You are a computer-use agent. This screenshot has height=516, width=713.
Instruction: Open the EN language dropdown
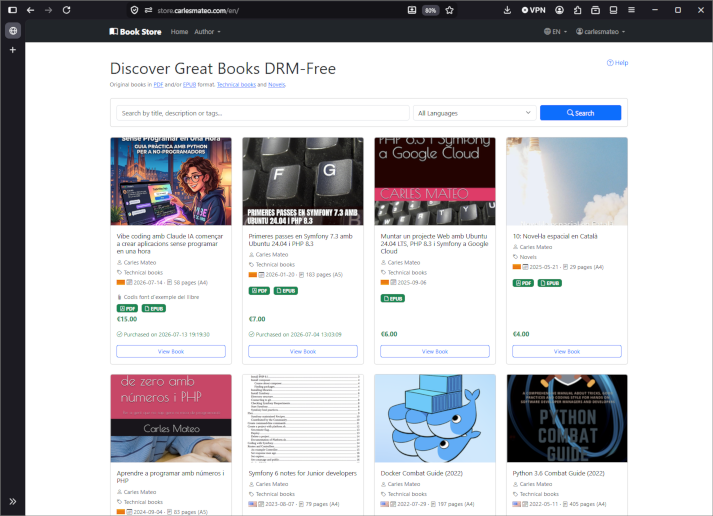[x=555, y=32]
